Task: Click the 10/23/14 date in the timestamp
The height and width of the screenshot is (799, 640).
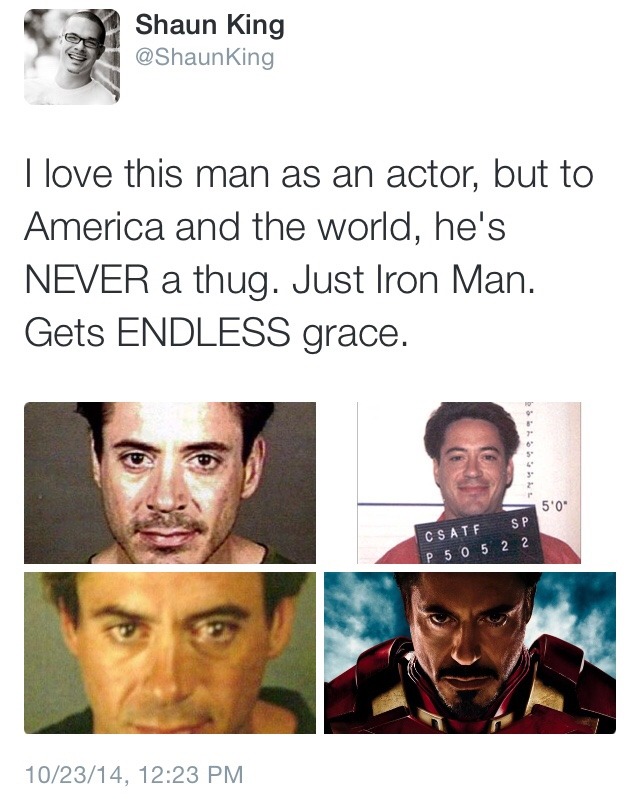Action: (x=73, y=775)
